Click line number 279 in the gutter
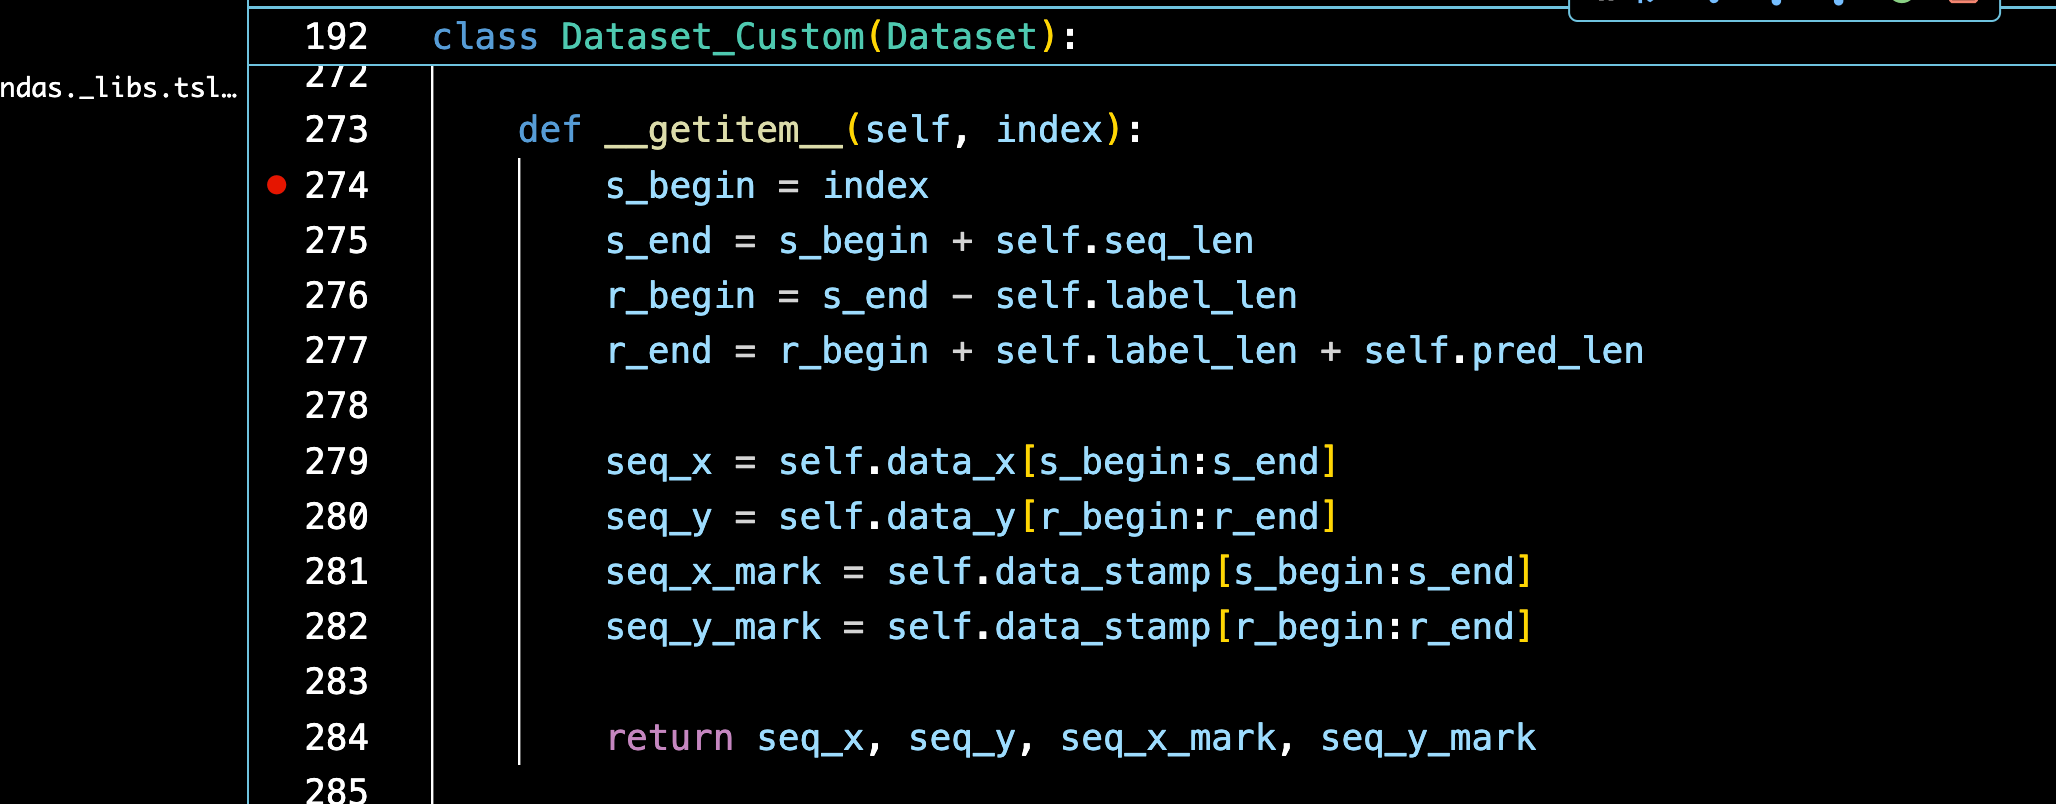Screen dimensions: 2056x804 tap(336, 461)
